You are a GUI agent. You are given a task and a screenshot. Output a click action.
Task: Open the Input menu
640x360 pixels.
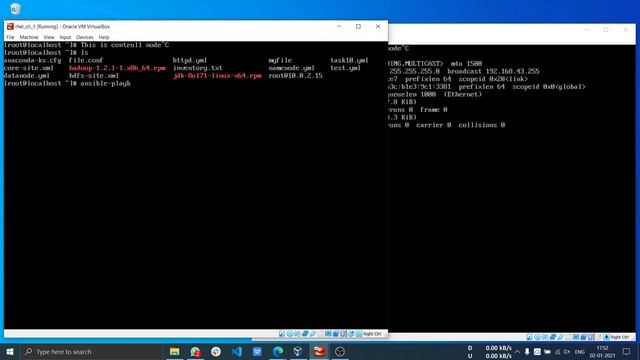click(65, 37)
